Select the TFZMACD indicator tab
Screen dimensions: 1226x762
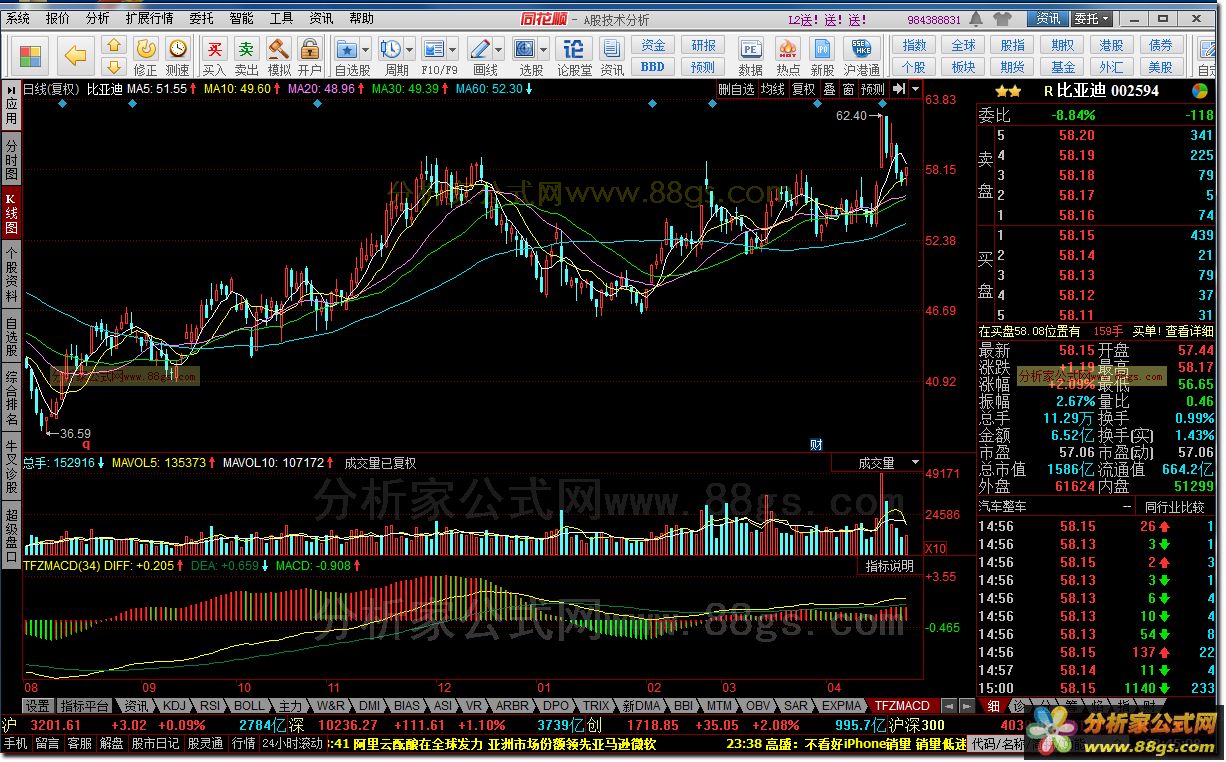point(901,706)
